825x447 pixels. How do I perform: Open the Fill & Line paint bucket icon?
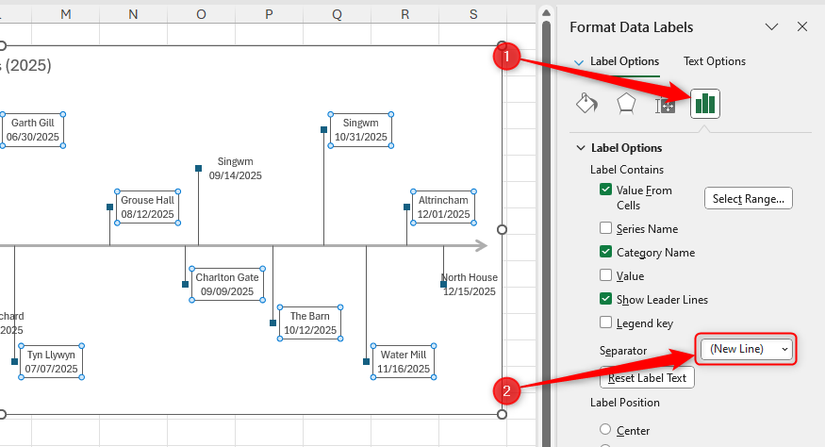pos(587,103)
